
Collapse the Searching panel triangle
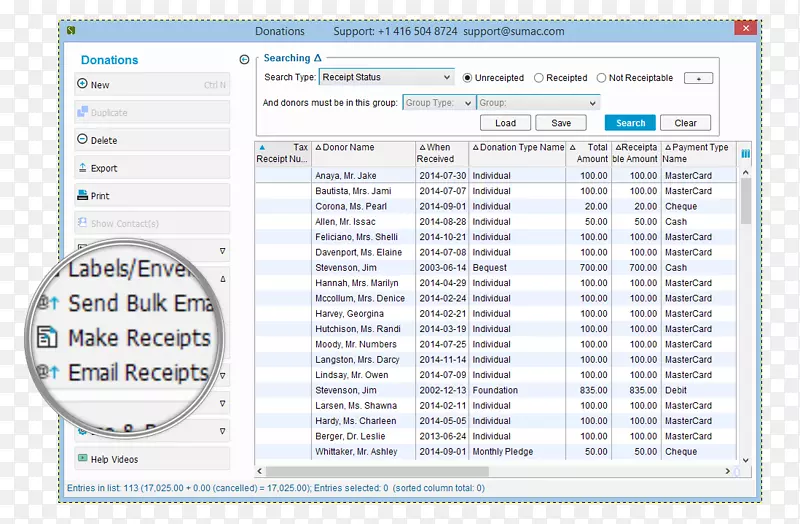318,59
